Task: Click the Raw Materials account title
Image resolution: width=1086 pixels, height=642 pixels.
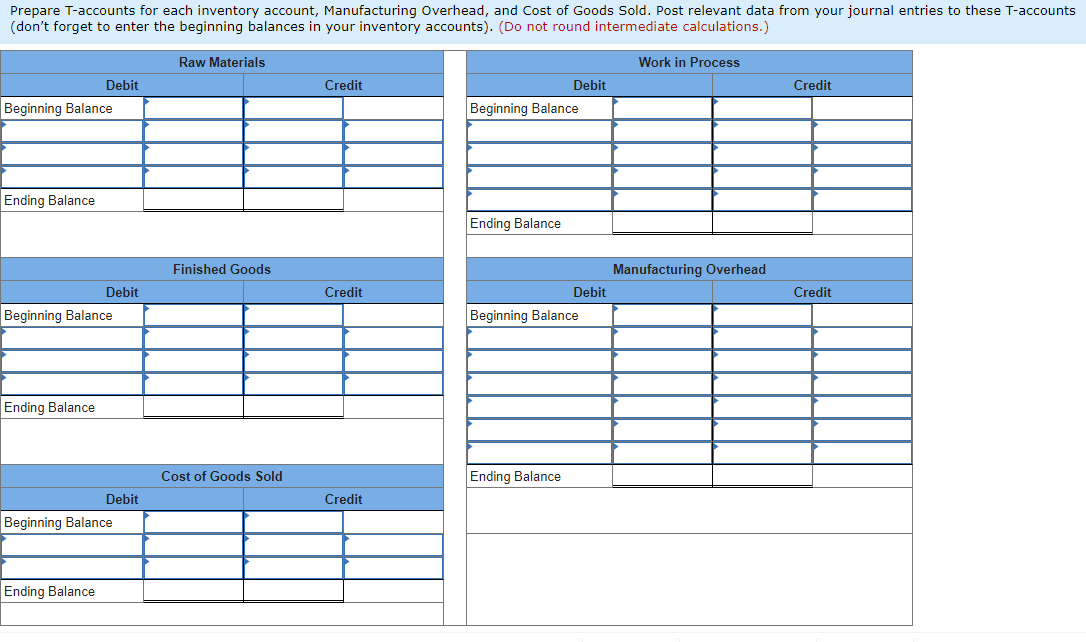Action: click(222, 62)
